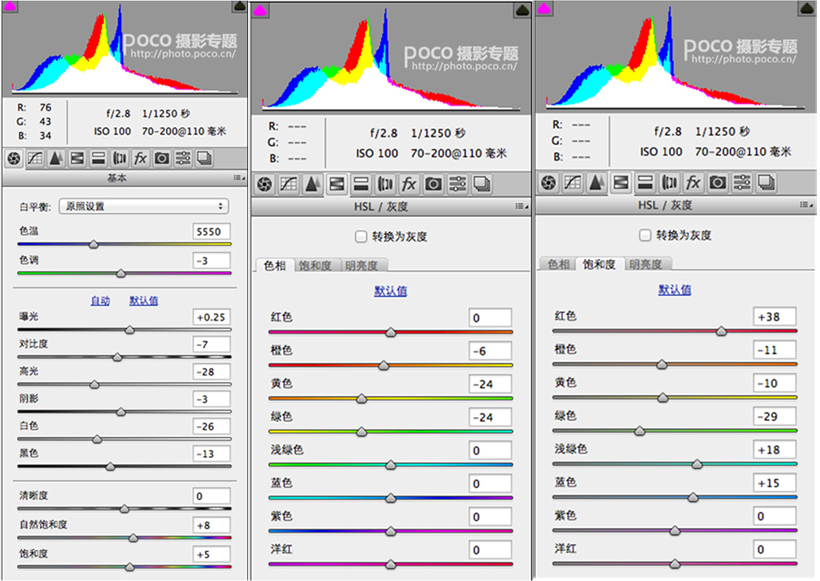Open Presets icon in middle panel
820x581 pixels.
pyautogui.click(x=458, y=184)
